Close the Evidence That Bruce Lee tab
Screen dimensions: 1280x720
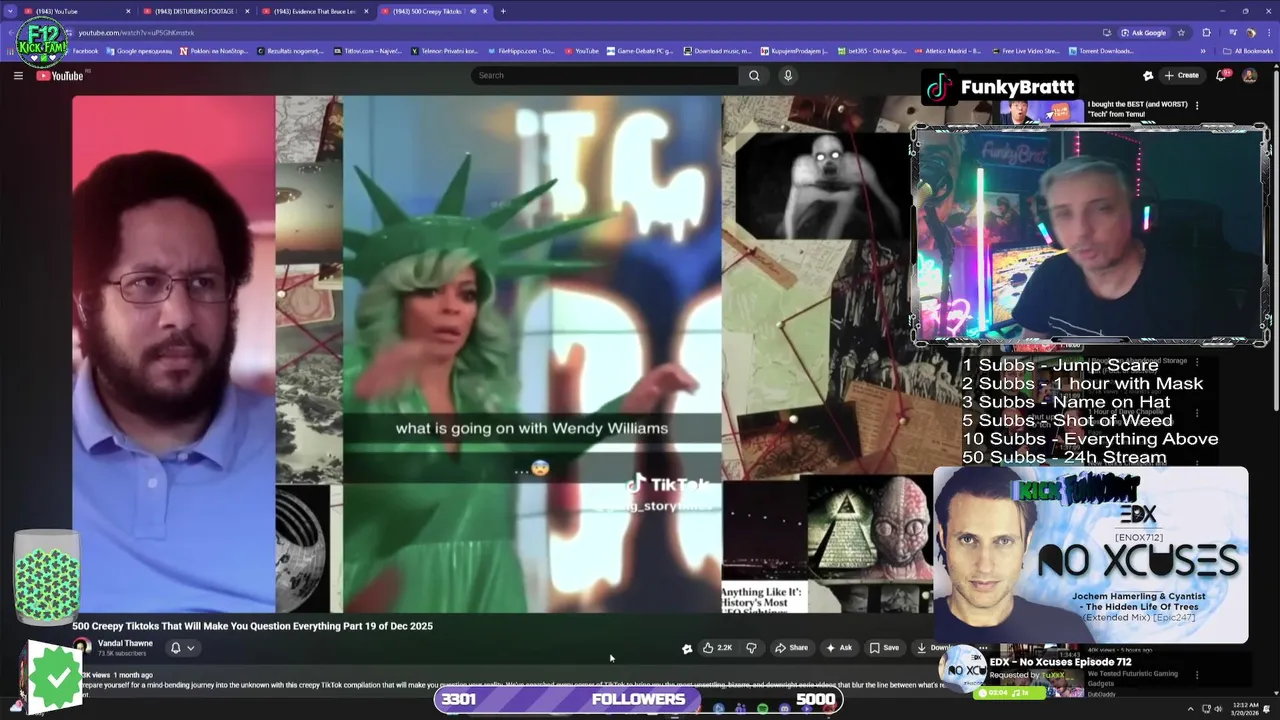point(366,11)
